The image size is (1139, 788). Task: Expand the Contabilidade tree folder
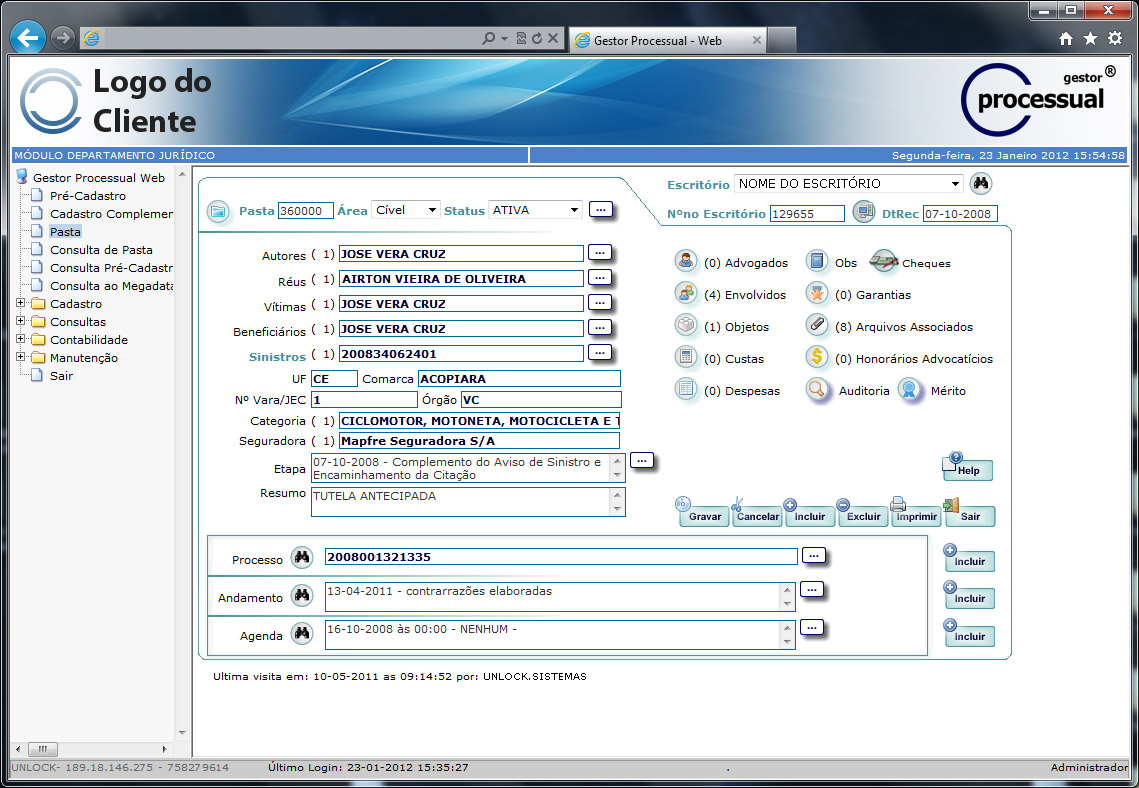21,340
